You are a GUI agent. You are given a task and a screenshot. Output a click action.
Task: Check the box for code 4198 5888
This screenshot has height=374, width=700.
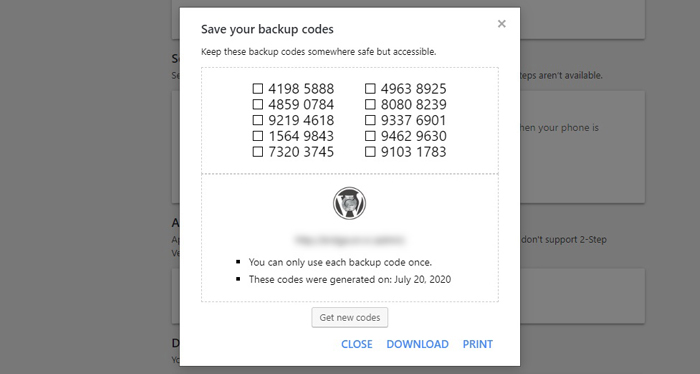[258, 88]
